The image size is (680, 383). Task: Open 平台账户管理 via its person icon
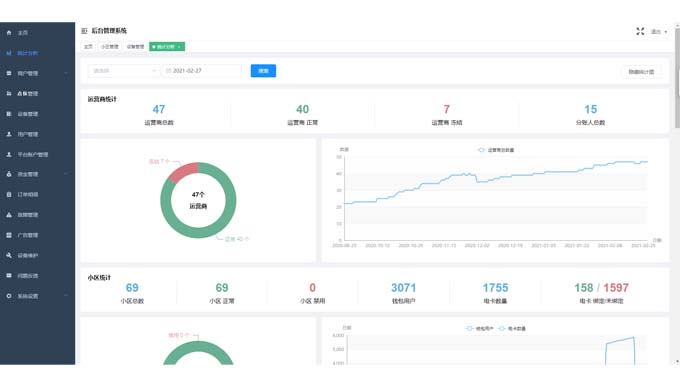click(9, 154)
